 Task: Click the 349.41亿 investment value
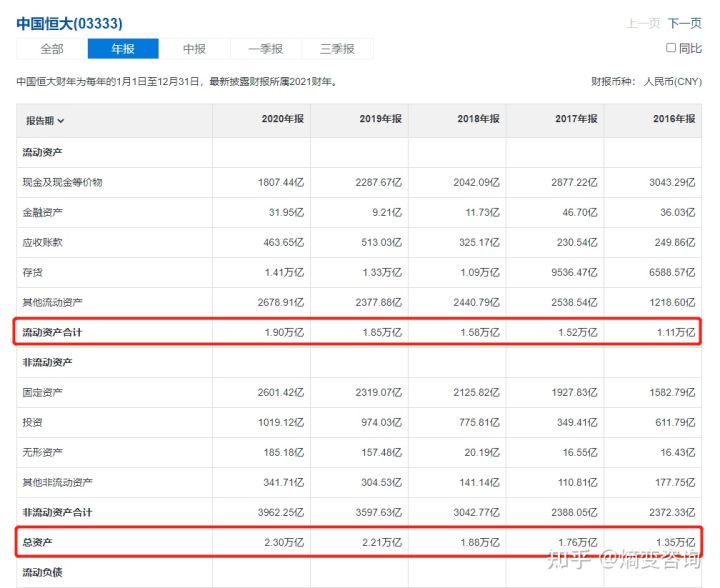click(x=577, y=422)
